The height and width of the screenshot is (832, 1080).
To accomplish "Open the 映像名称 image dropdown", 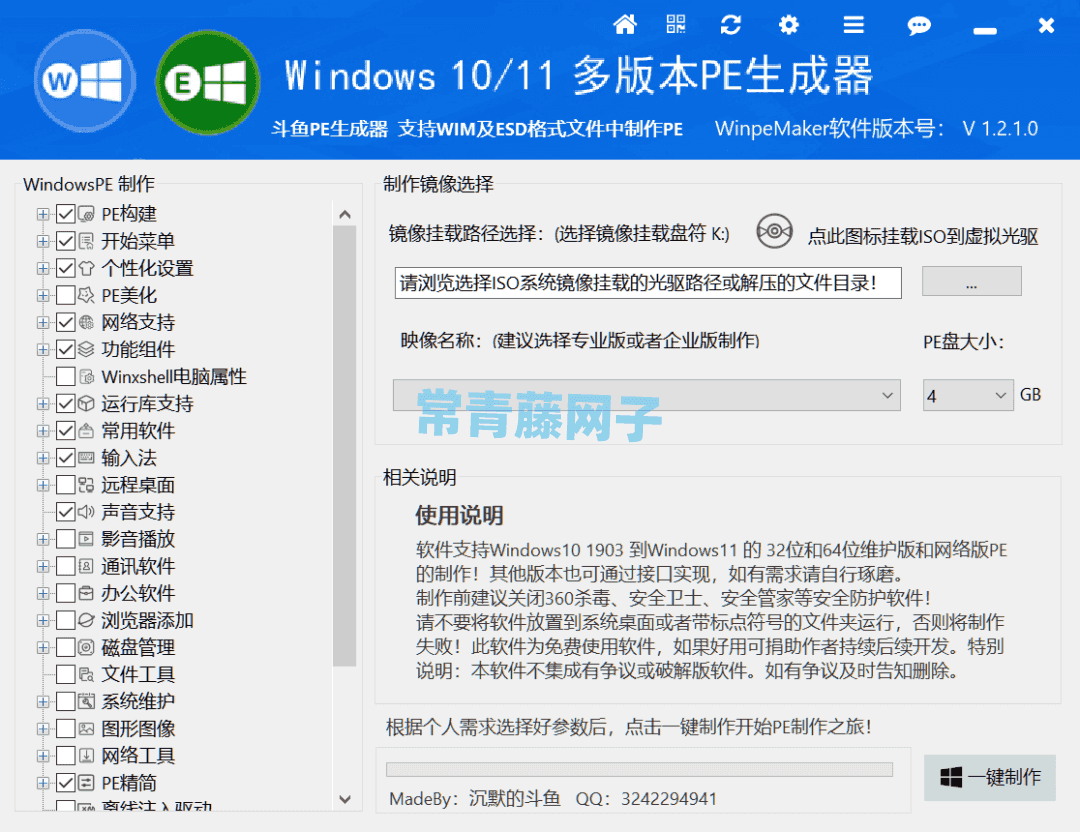I will [x=647, y=395].
